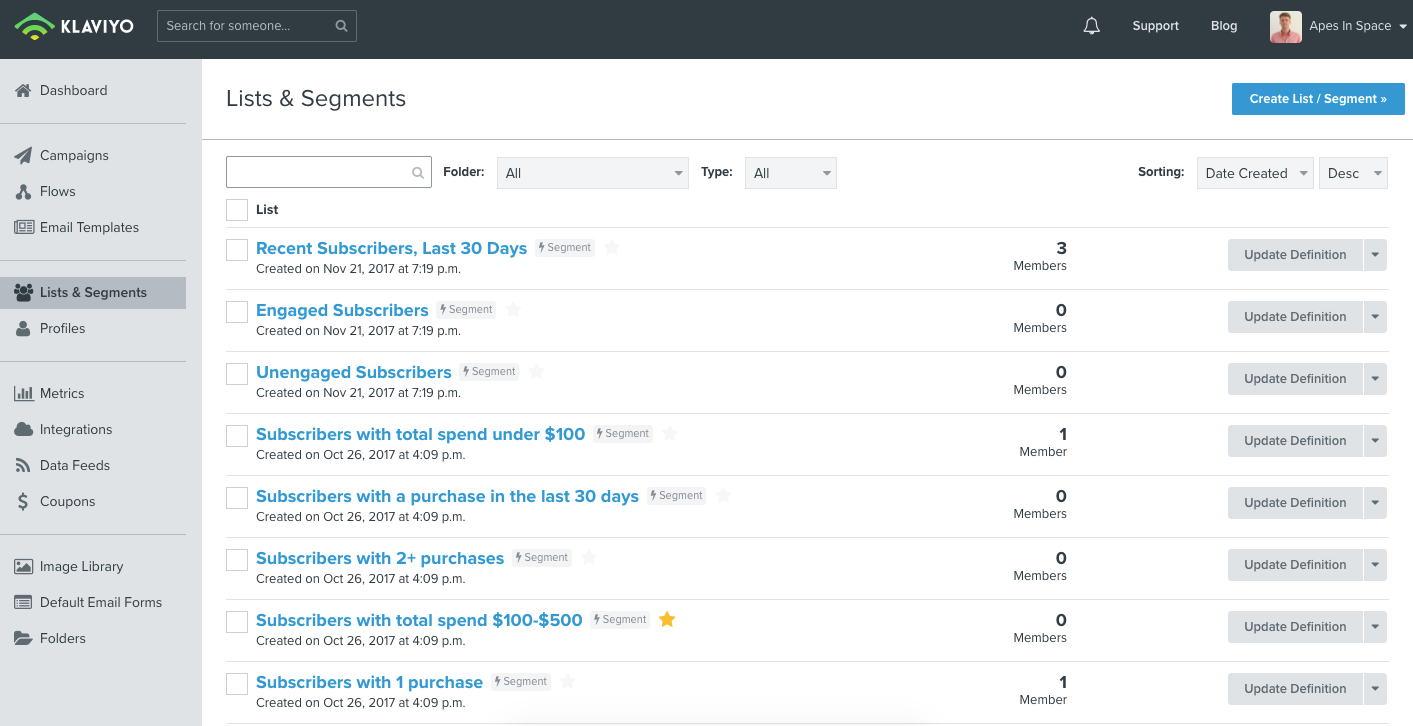Star the total spend under $100 segment
This screenshot has width=1413, height=726.
[x=670, y=433]
